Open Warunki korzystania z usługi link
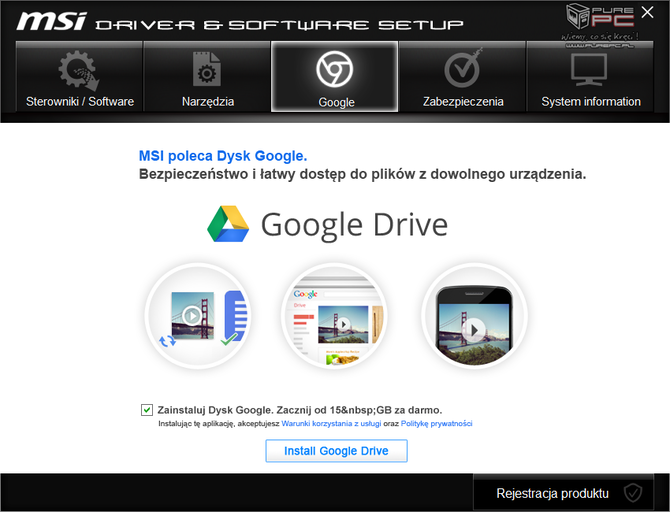The width and height of the screenshot is (670, 512). click(331, 424)
